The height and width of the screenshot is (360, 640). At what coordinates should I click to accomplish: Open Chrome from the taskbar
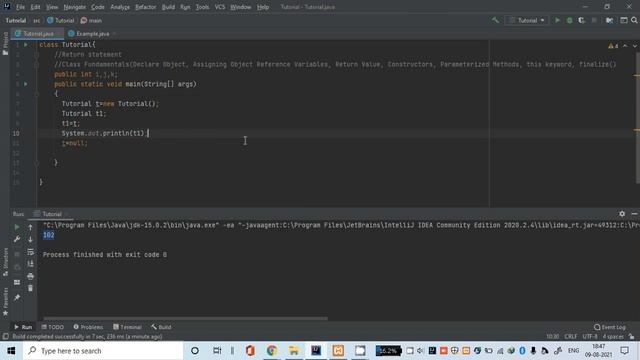point(272,351)
